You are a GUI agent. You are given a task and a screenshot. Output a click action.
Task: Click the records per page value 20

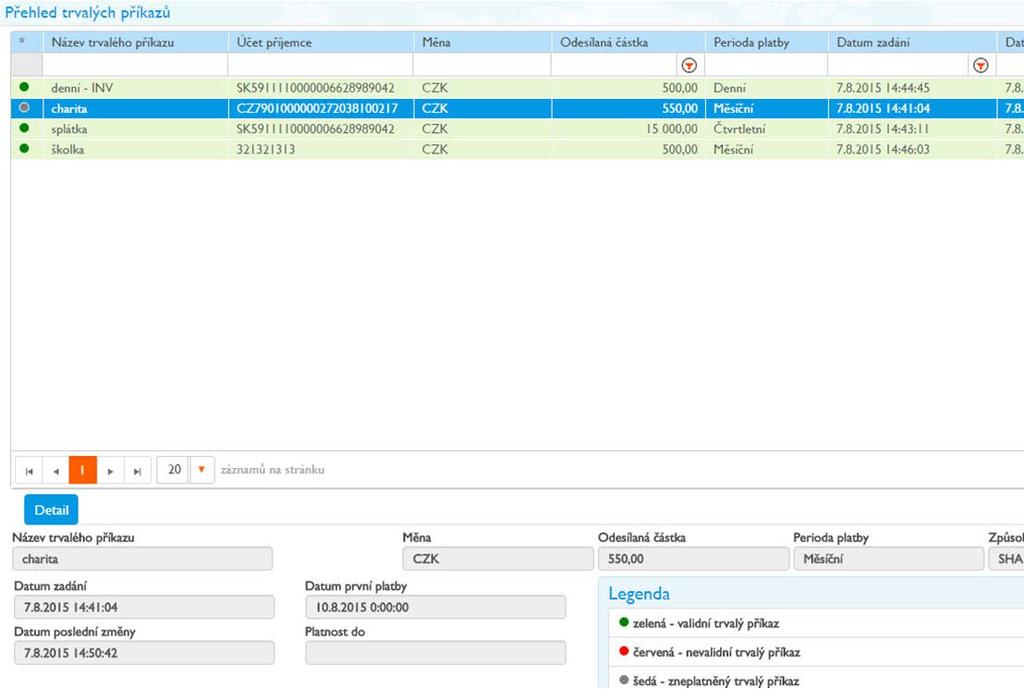point(174,470)
